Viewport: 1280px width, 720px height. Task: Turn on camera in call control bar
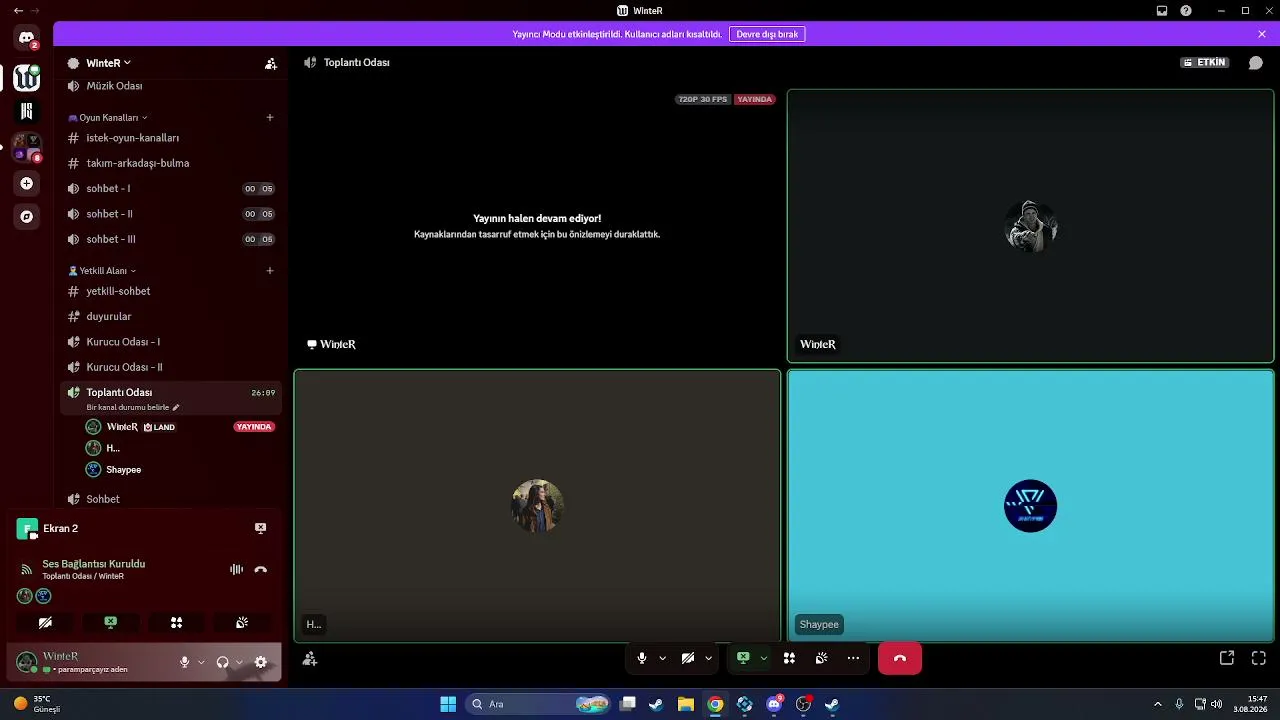pyautogui.click(x=688, y=658)
